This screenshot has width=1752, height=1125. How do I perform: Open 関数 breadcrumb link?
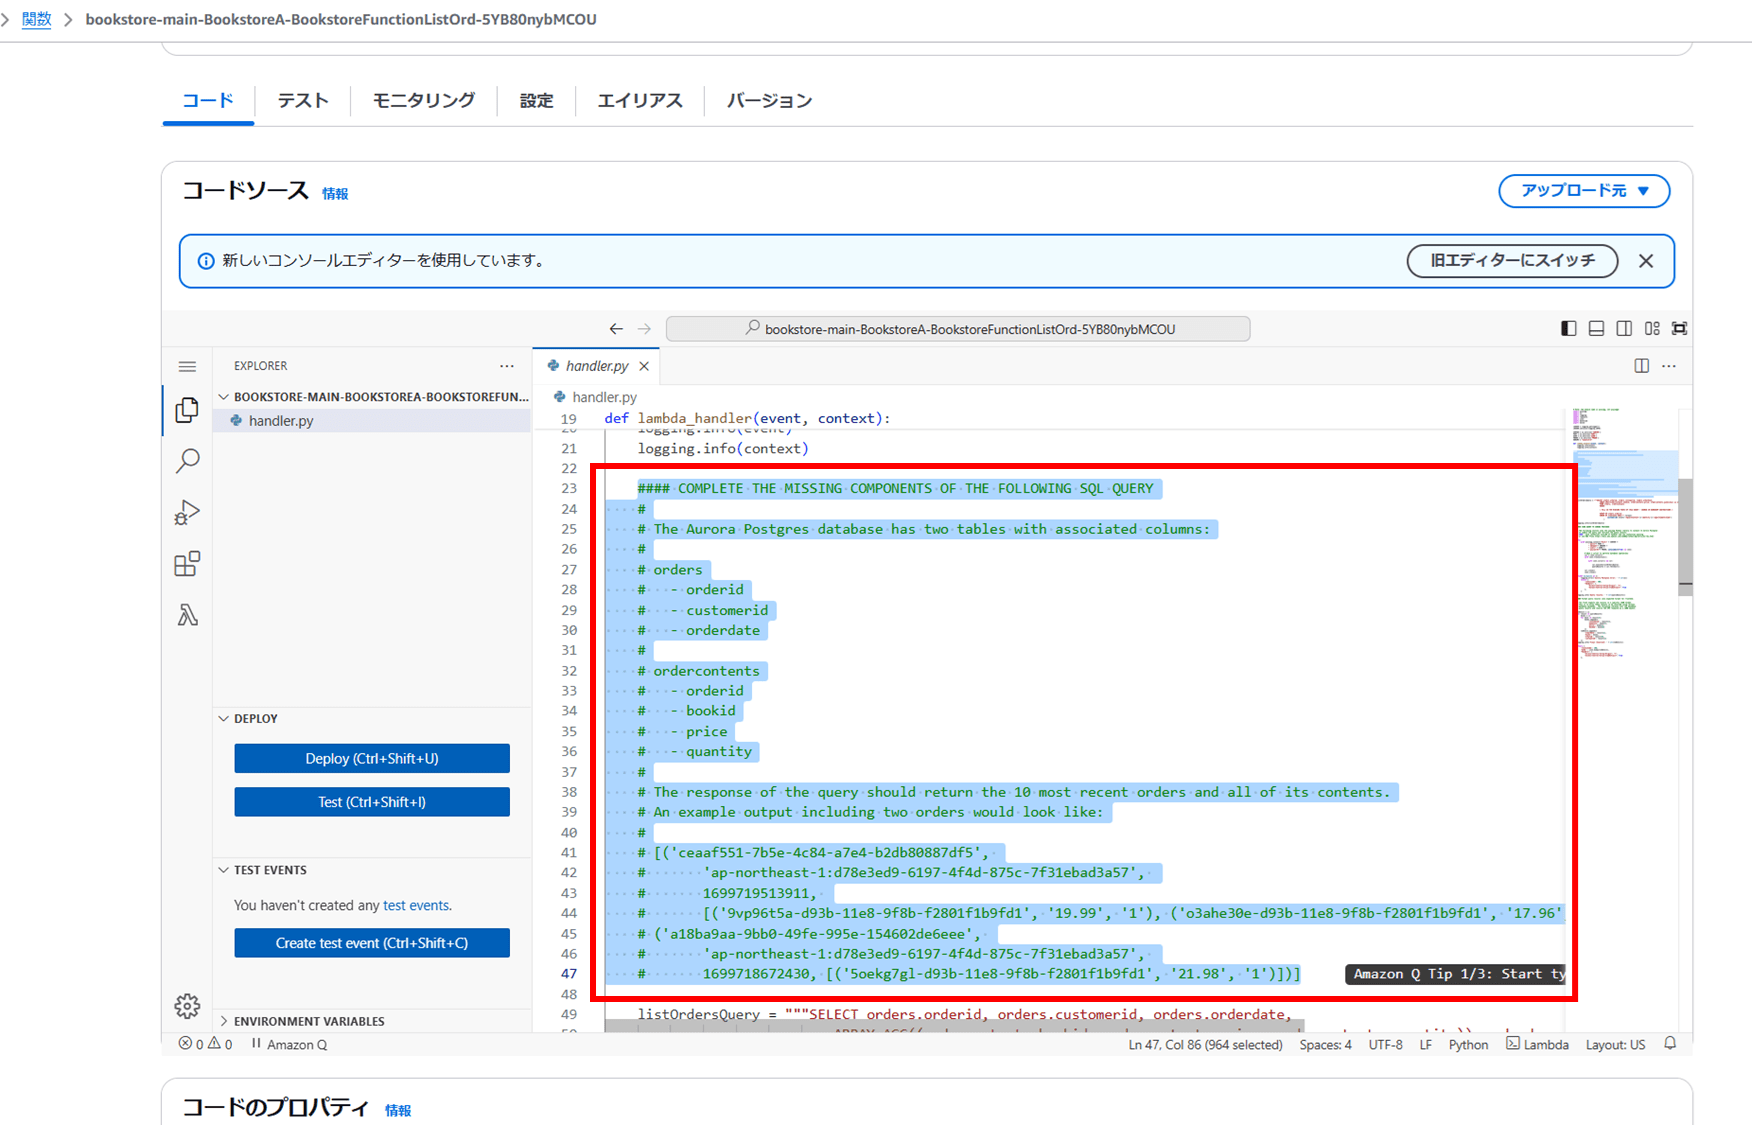(36, 19)
